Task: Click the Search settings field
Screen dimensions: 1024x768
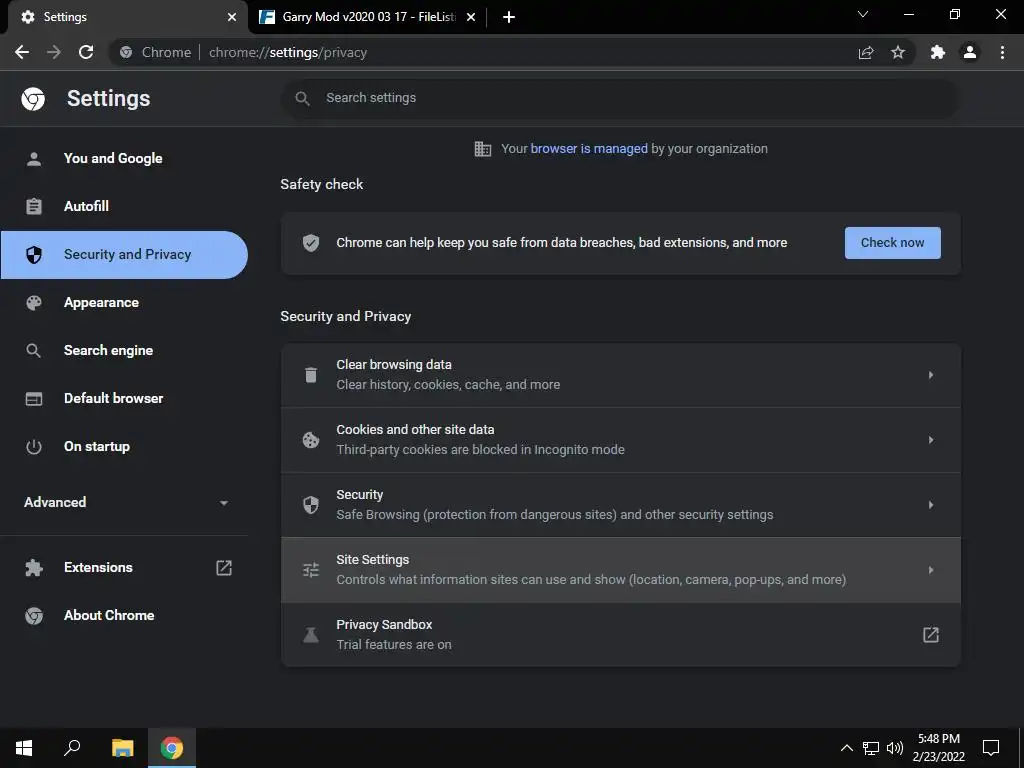Action: pos(620,98)
